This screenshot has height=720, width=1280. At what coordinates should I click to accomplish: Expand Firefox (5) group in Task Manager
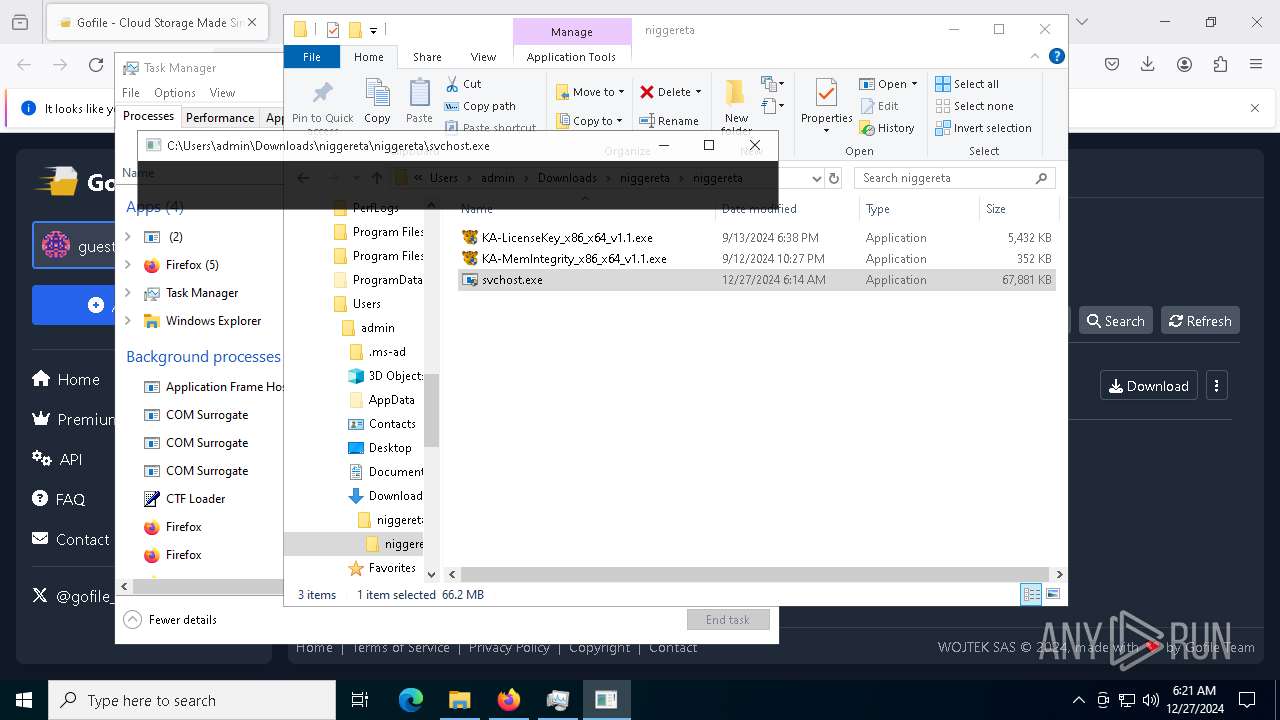point(128,265)
